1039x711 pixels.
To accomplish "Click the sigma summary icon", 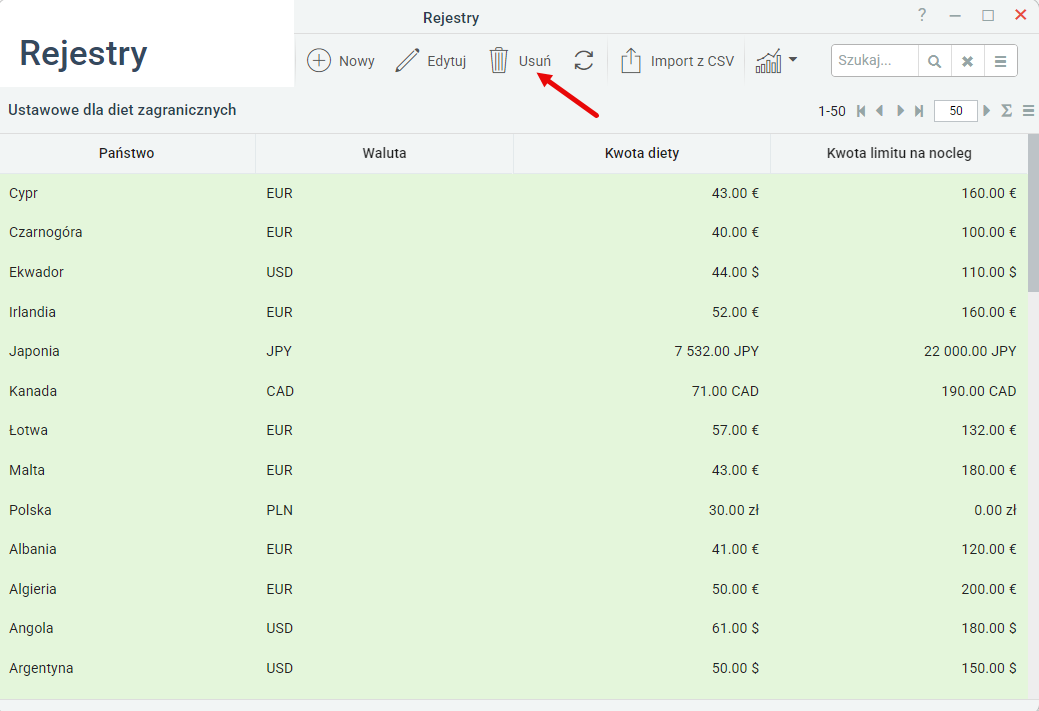I will click(x=1007, y=111).
